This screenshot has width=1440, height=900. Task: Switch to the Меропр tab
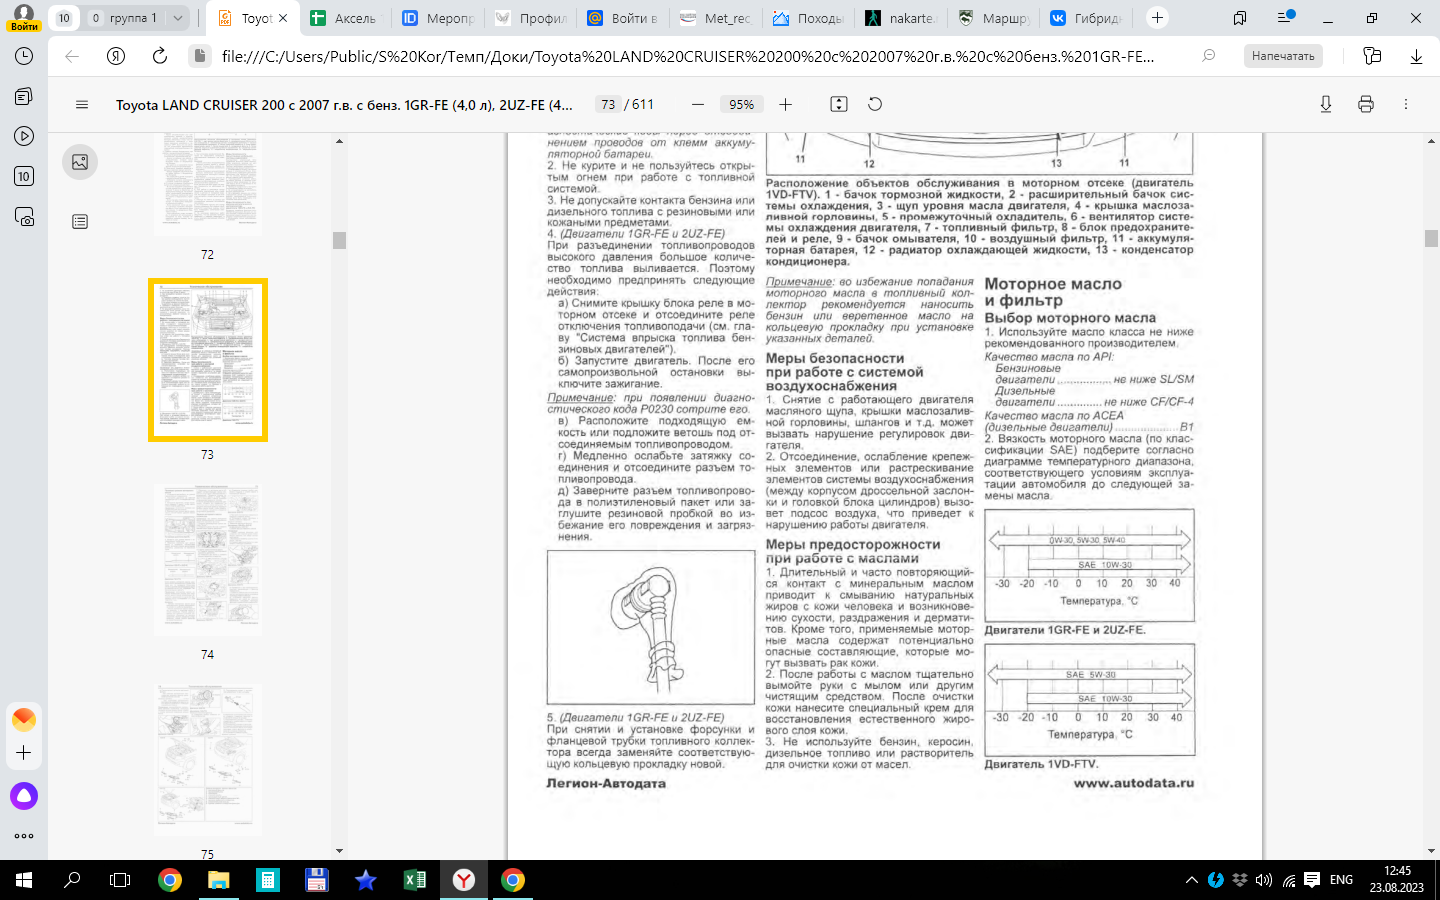point(438,18)
